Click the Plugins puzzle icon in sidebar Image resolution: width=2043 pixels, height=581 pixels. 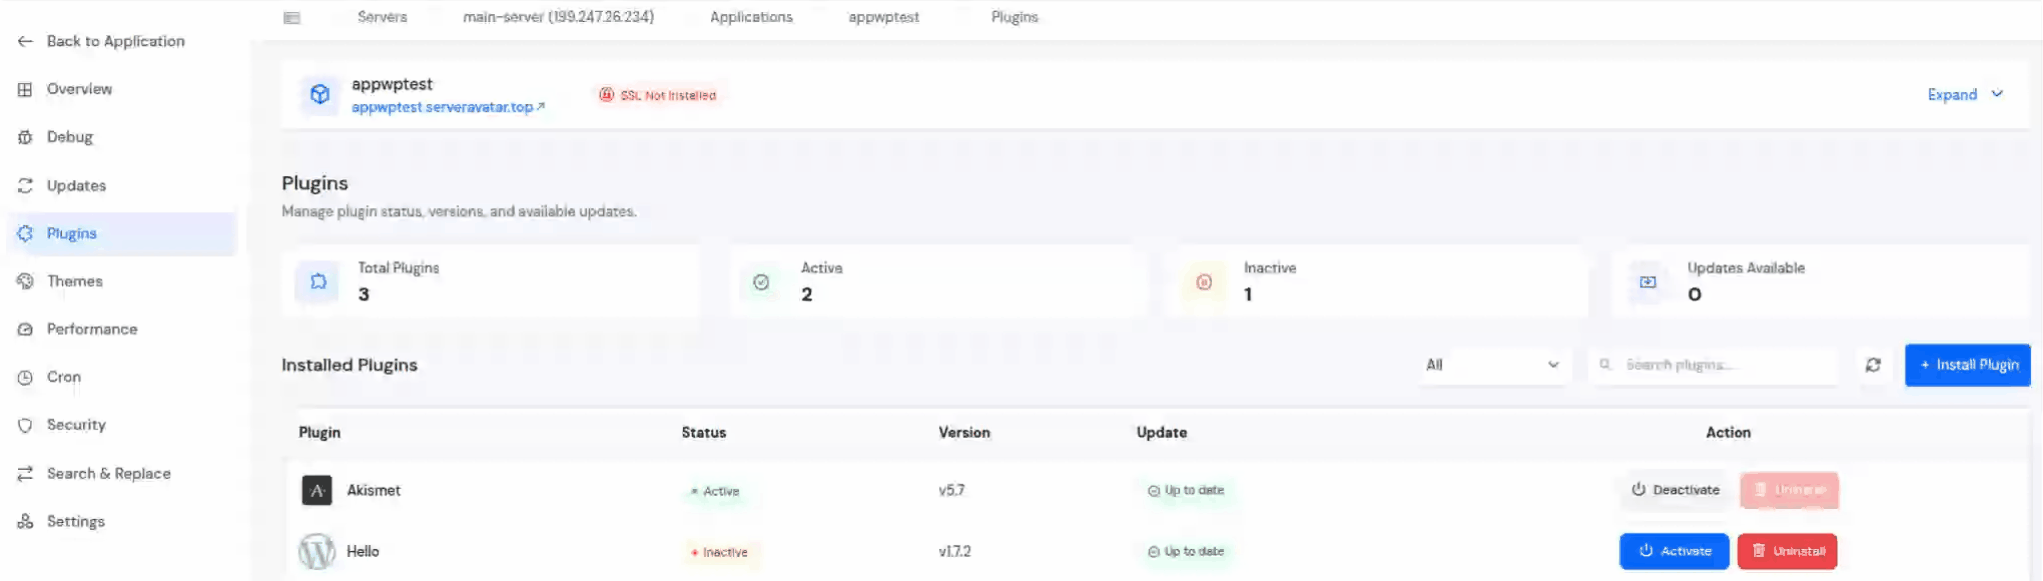click(25, 234)
